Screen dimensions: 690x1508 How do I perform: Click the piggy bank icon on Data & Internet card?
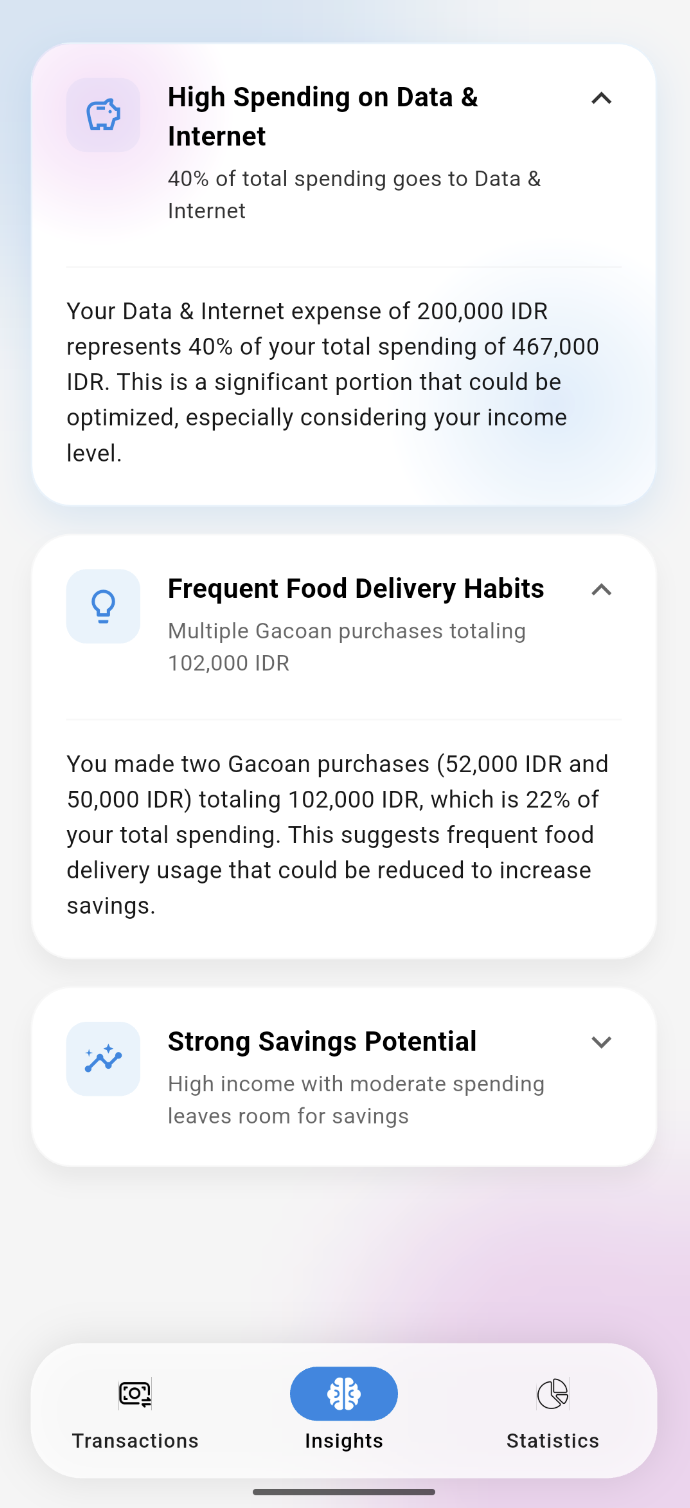click(103, 114)
